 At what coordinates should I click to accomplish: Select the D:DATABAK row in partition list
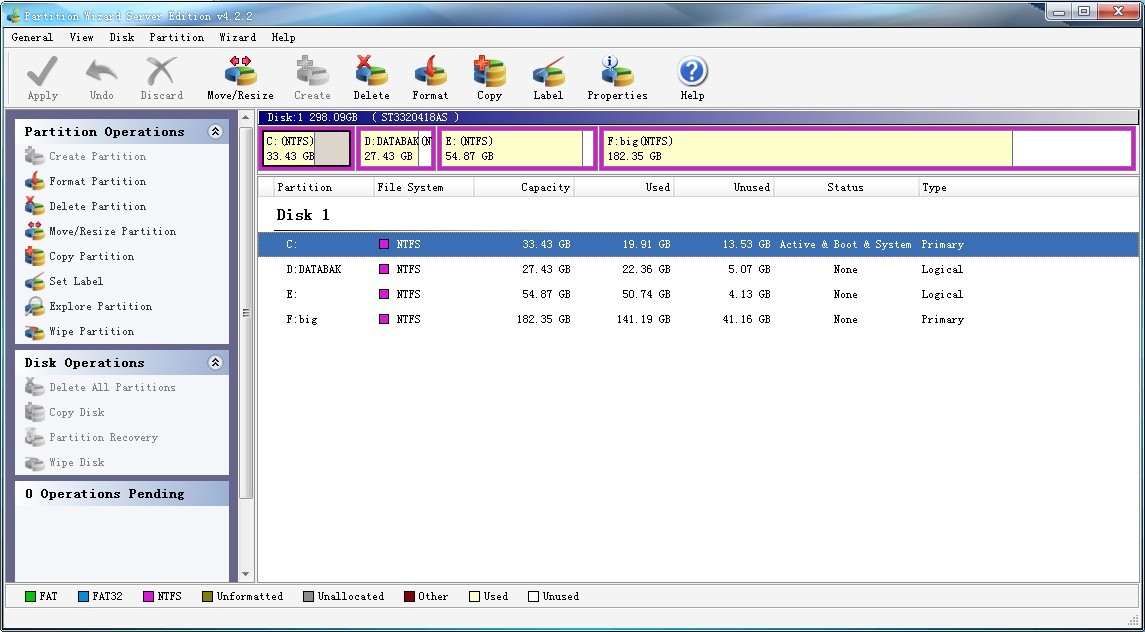(x=698, y=269)
